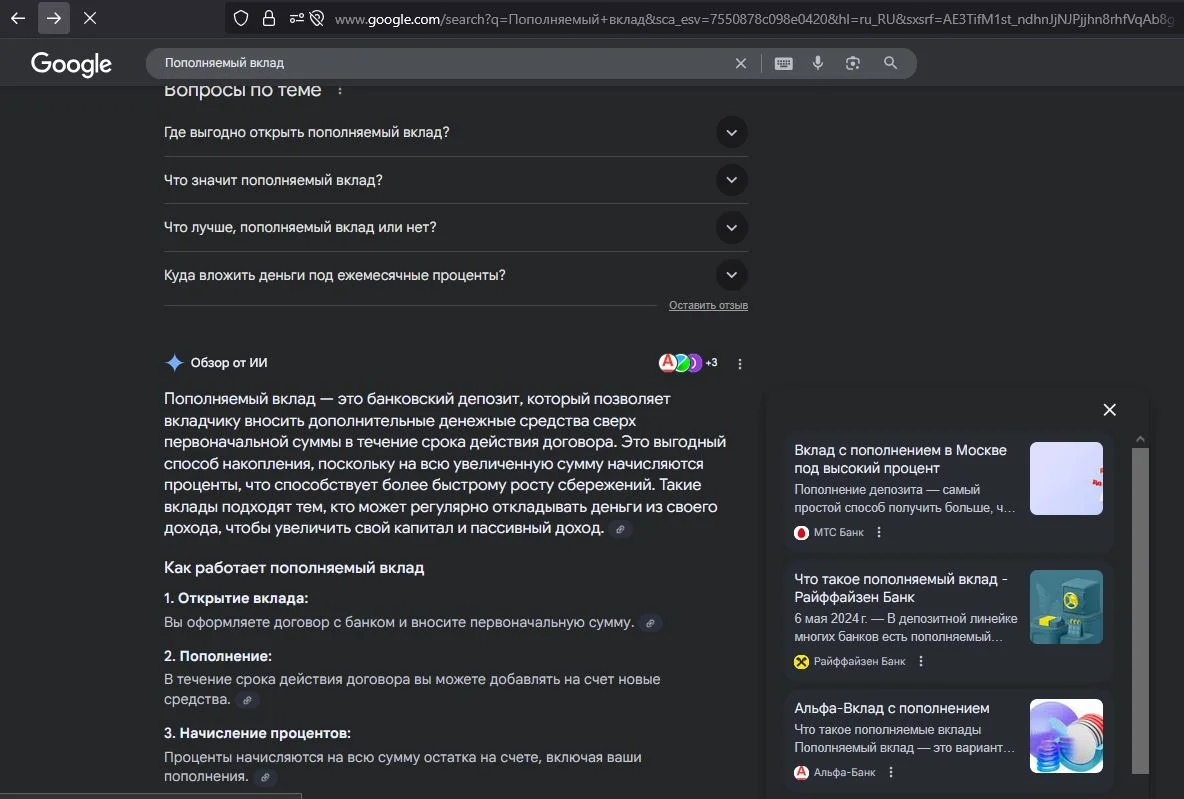Screen dimensions: 1184x799
Task: Start voice search with microphone icon
Action: point(818,63)
